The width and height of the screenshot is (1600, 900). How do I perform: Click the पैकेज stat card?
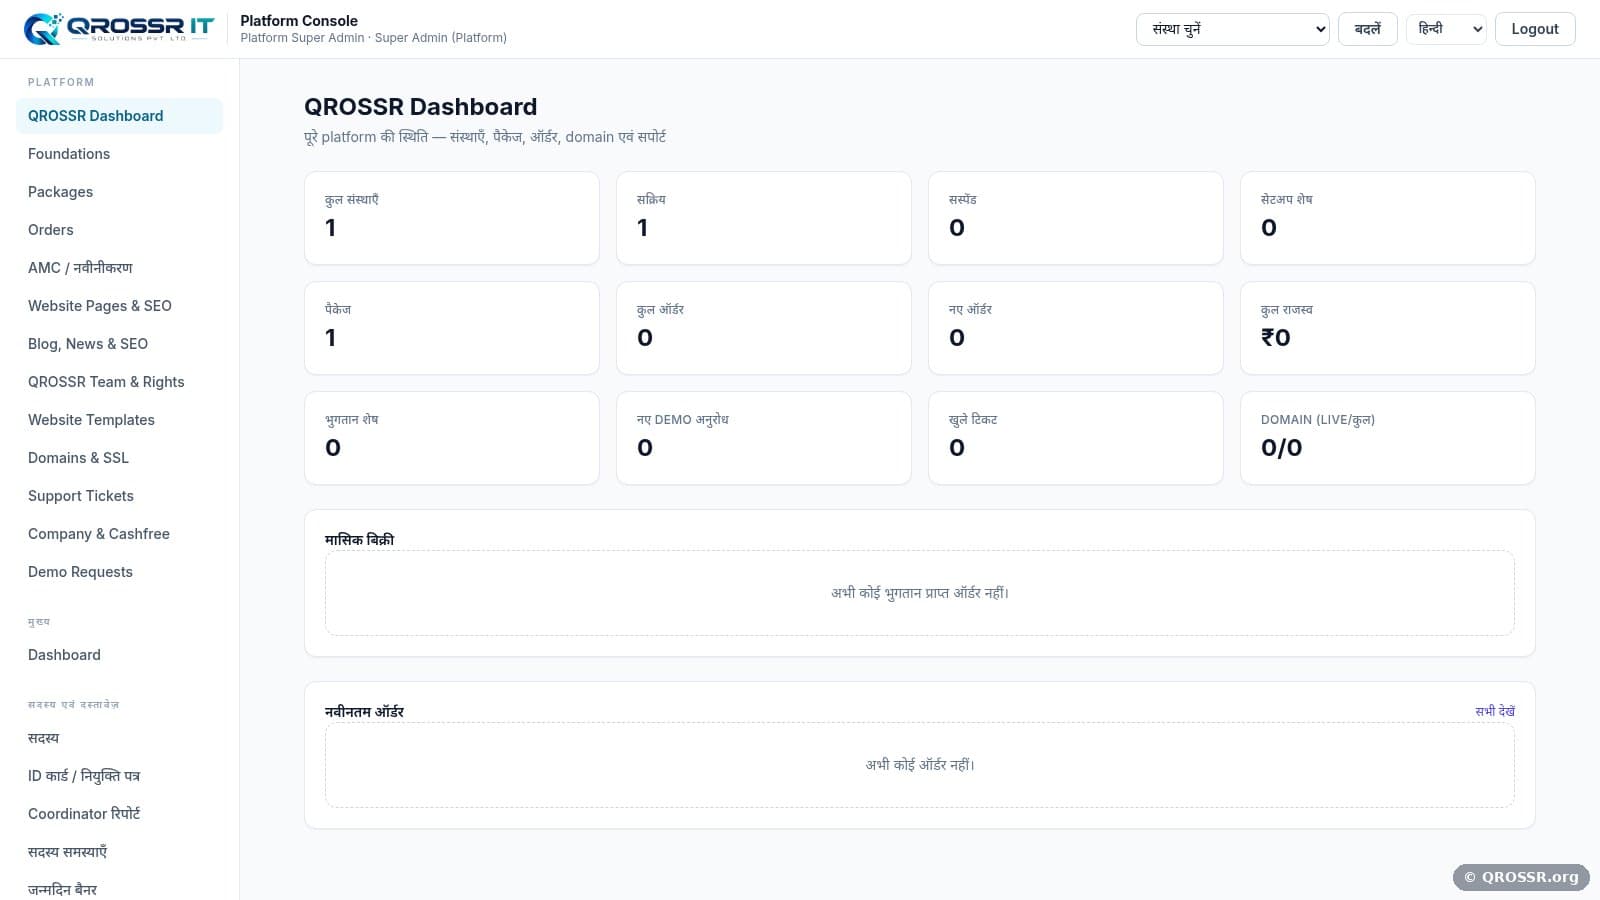pyautogui.click(x=452, y=328)
